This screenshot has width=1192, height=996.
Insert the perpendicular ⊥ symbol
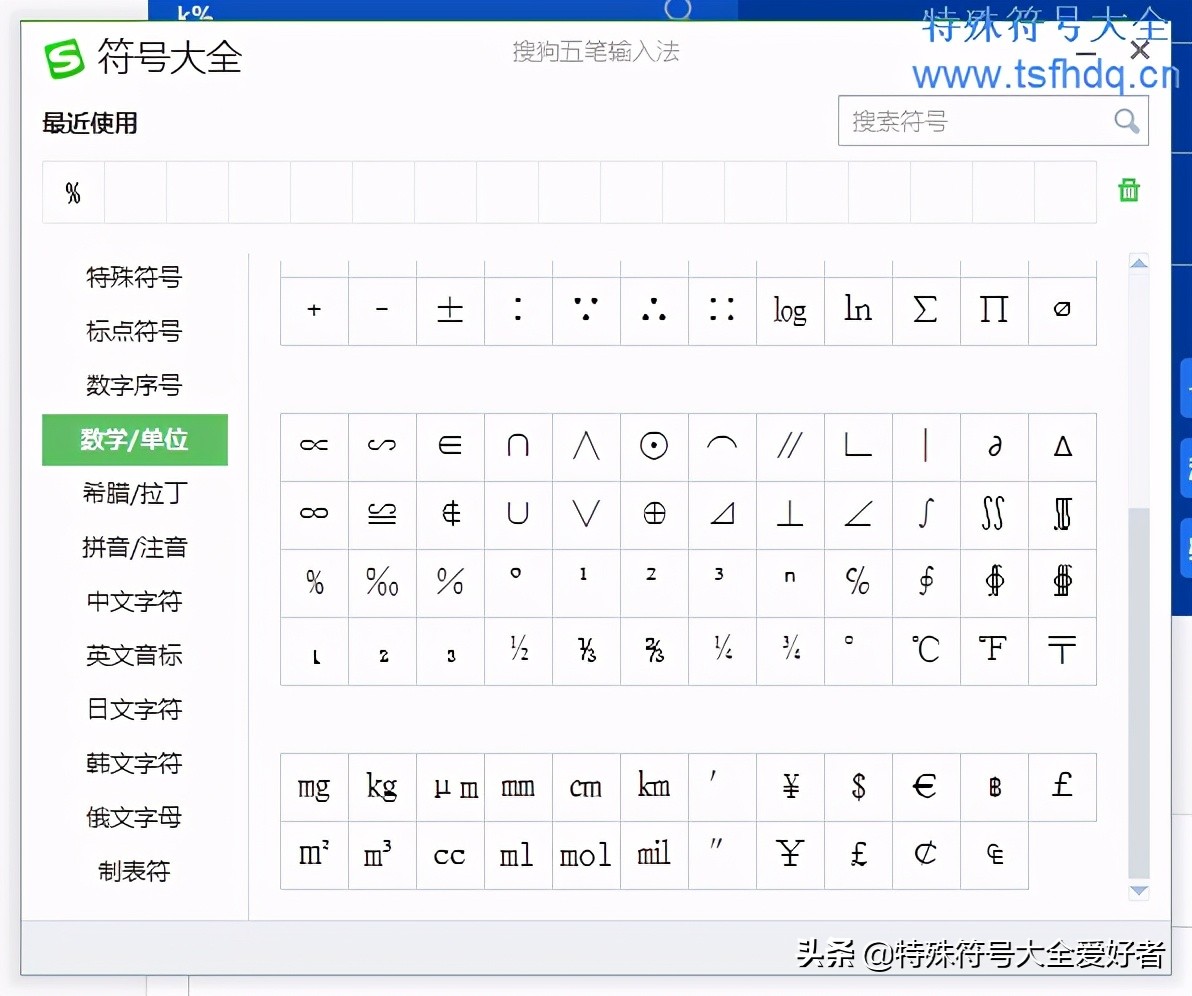pos(790,514)
